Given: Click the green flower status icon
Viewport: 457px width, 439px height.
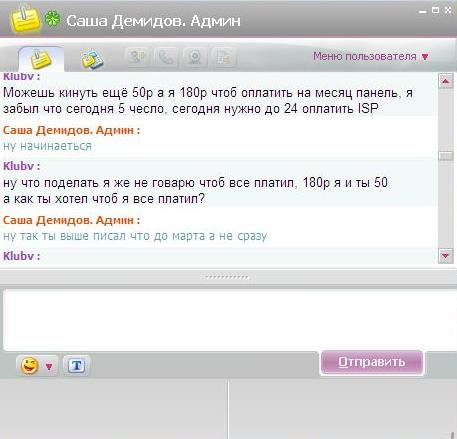Looking at the screenshot, I should (x=53, y=19).
